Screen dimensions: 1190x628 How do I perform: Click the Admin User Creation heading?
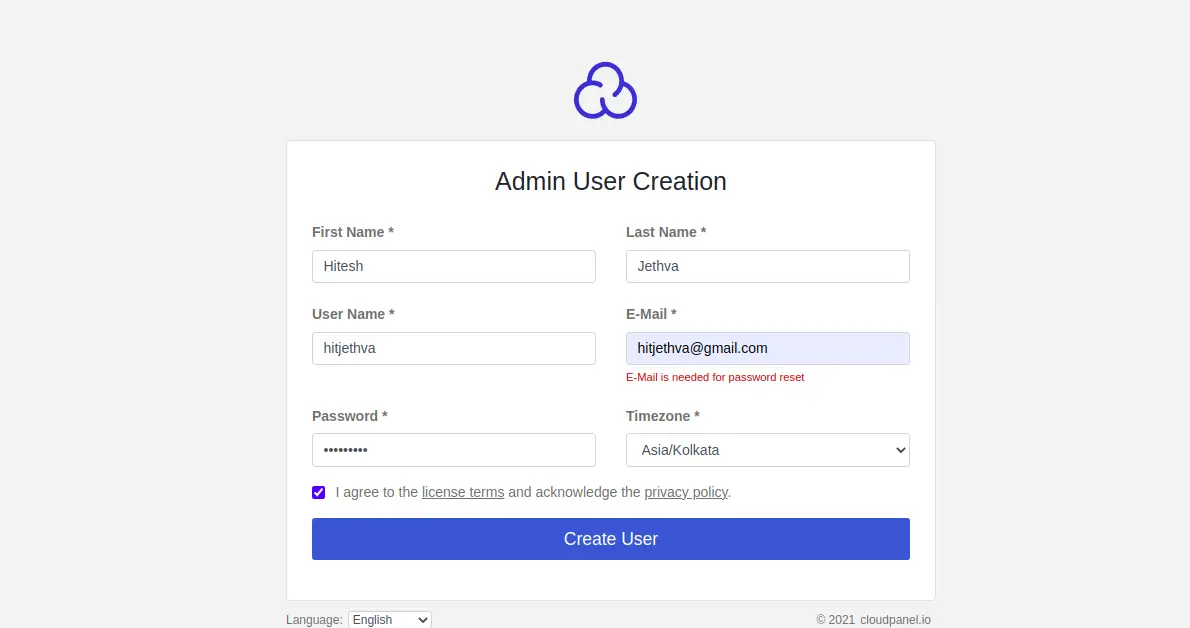(x=611, y=181)
